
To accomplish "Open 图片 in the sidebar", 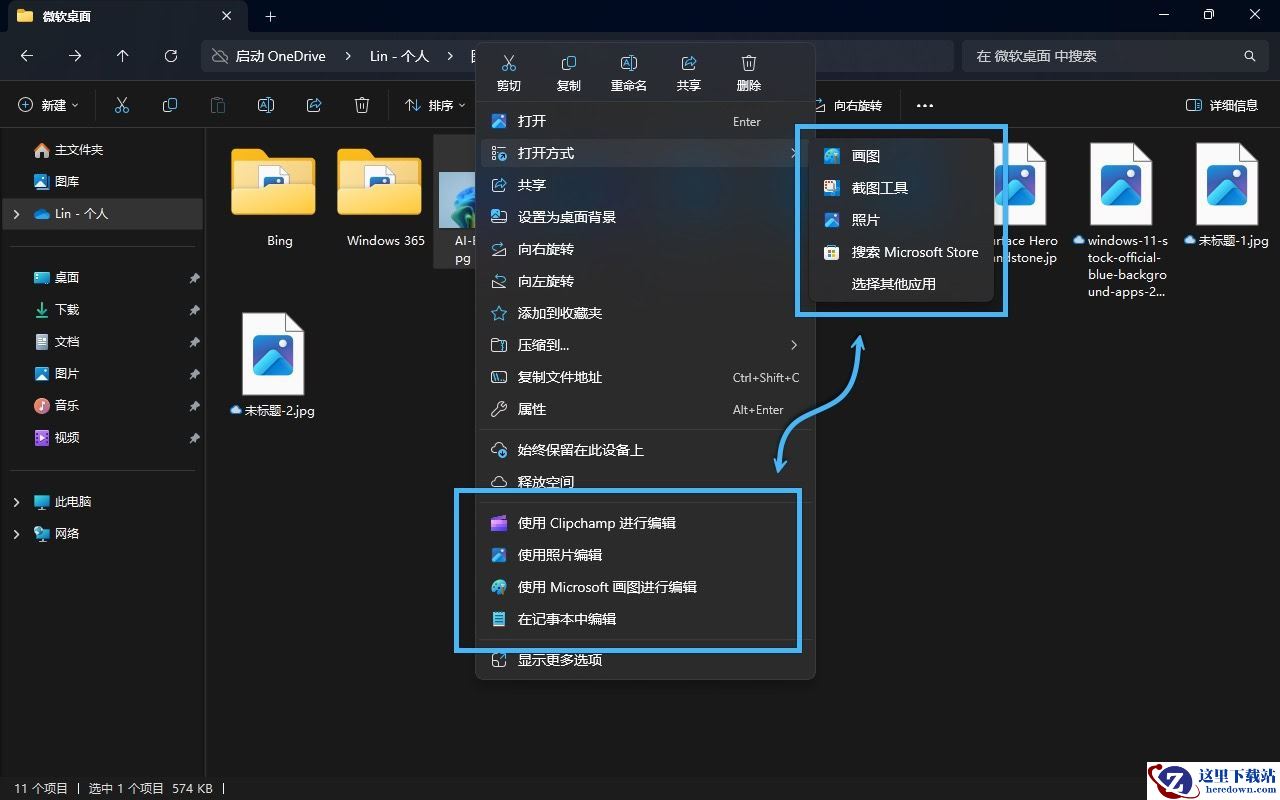I will pyautogui.click(x=67, y=374).
